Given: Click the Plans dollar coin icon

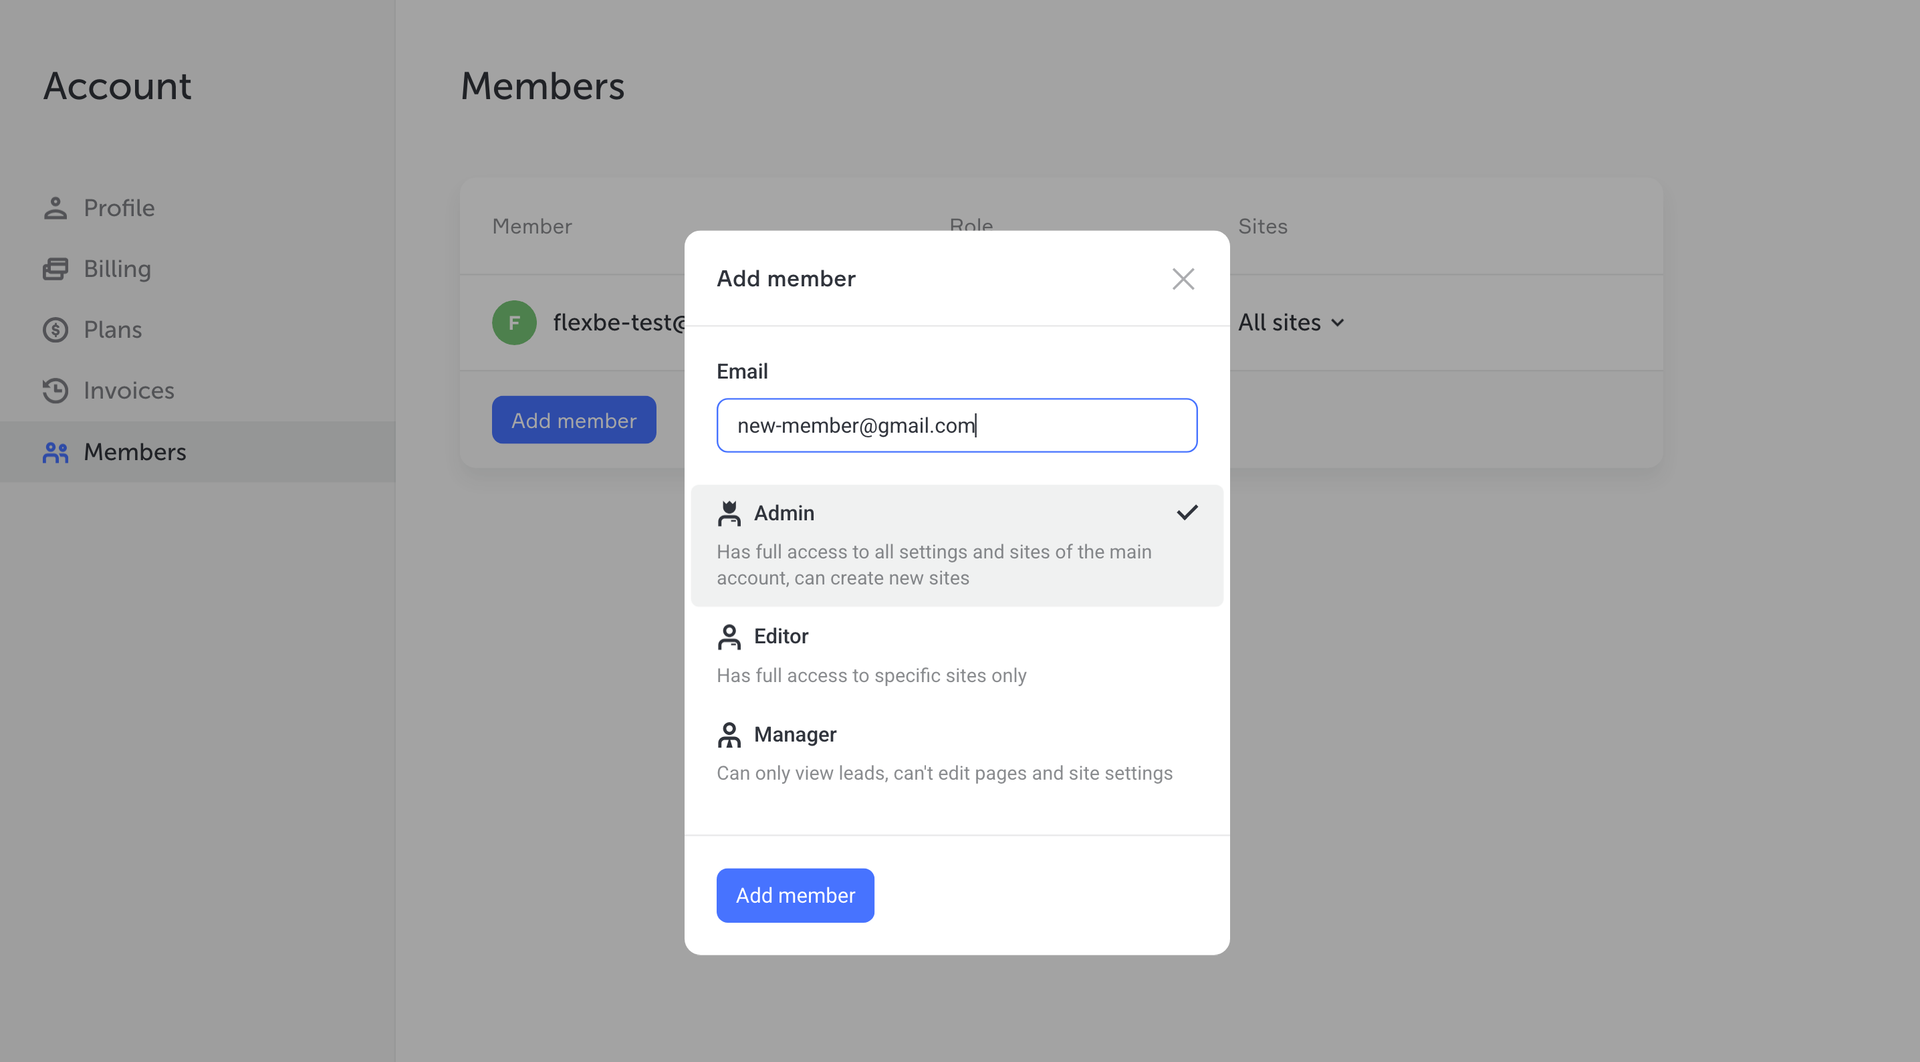Looking at the screenshot, I should [56, 330].
